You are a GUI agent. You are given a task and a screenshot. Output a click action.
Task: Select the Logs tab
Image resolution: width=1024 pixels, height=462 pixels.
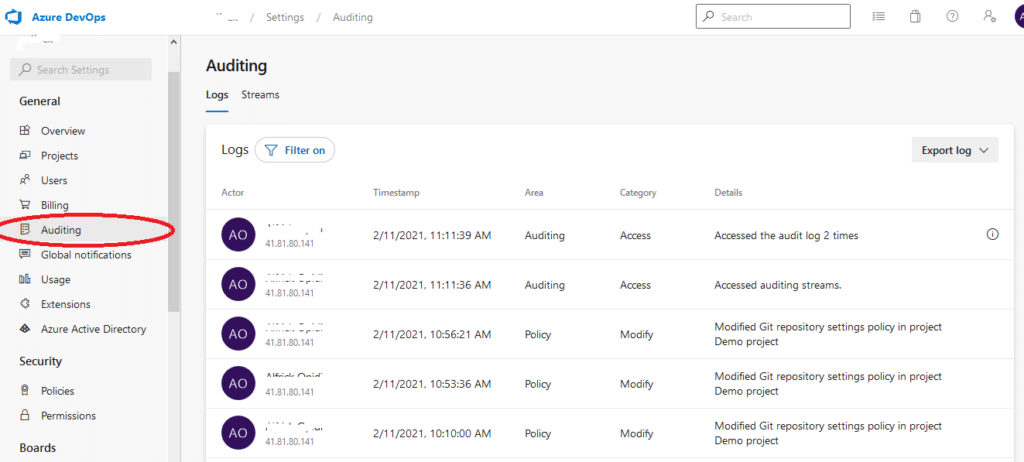(217, 95)
